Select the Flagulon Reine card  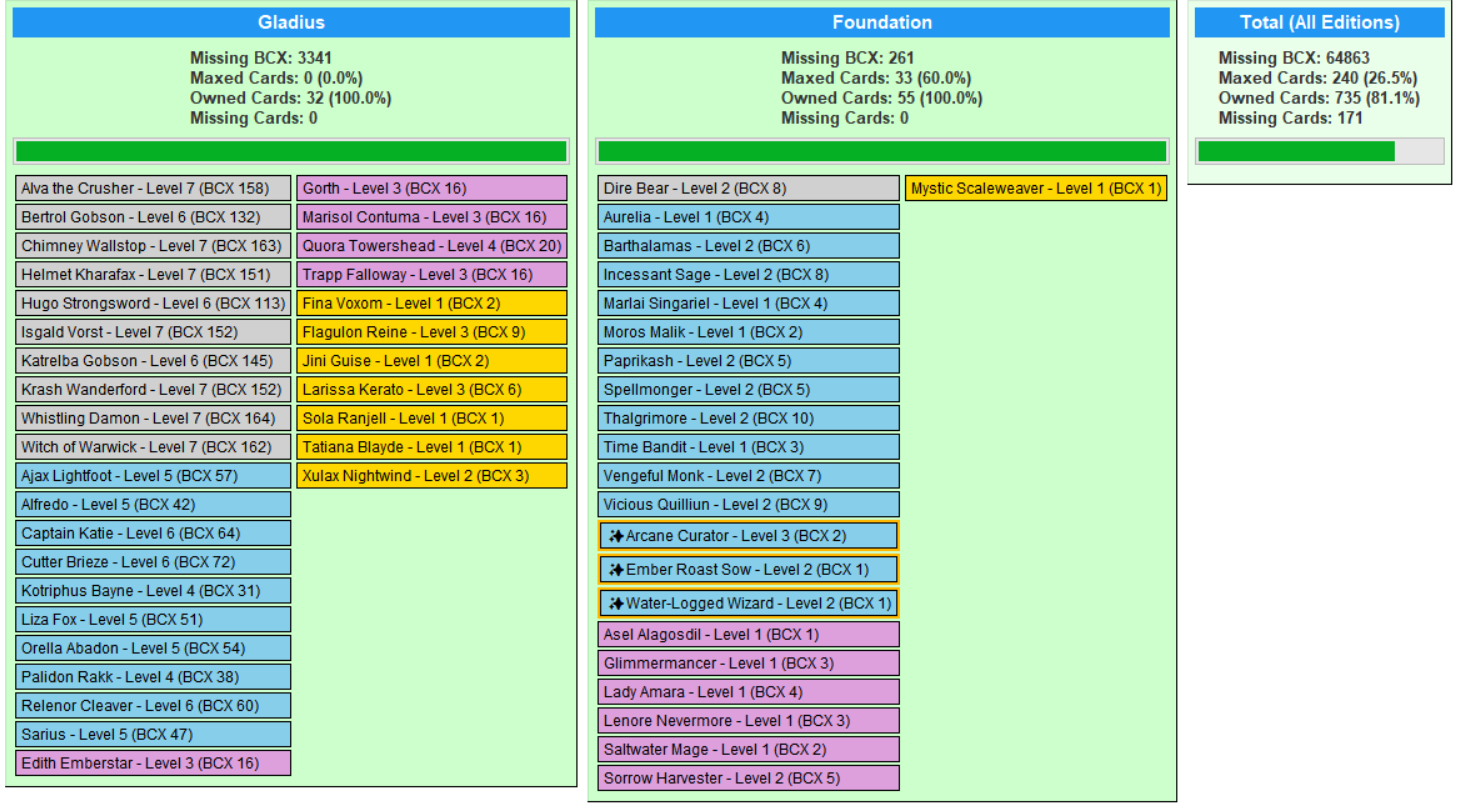pos(432,332)
